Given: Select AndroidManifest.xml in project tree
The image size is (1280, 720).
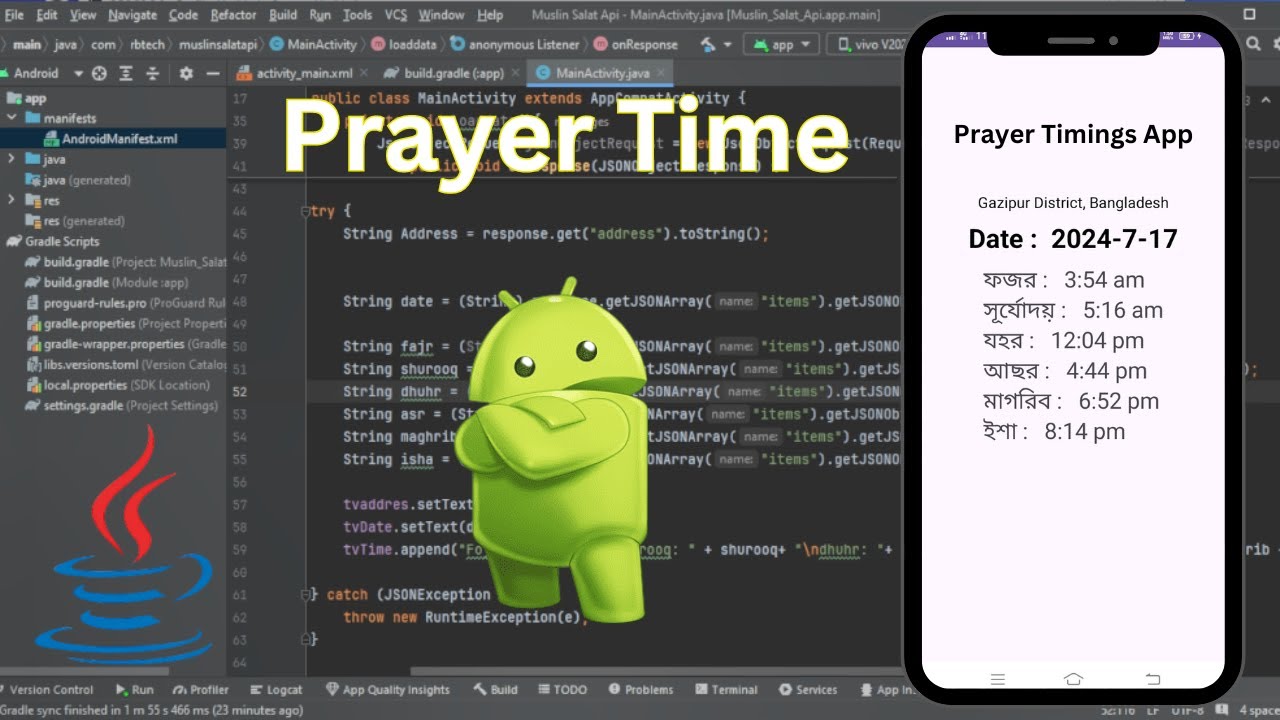Looking at the screenshot, I should 111,139.
